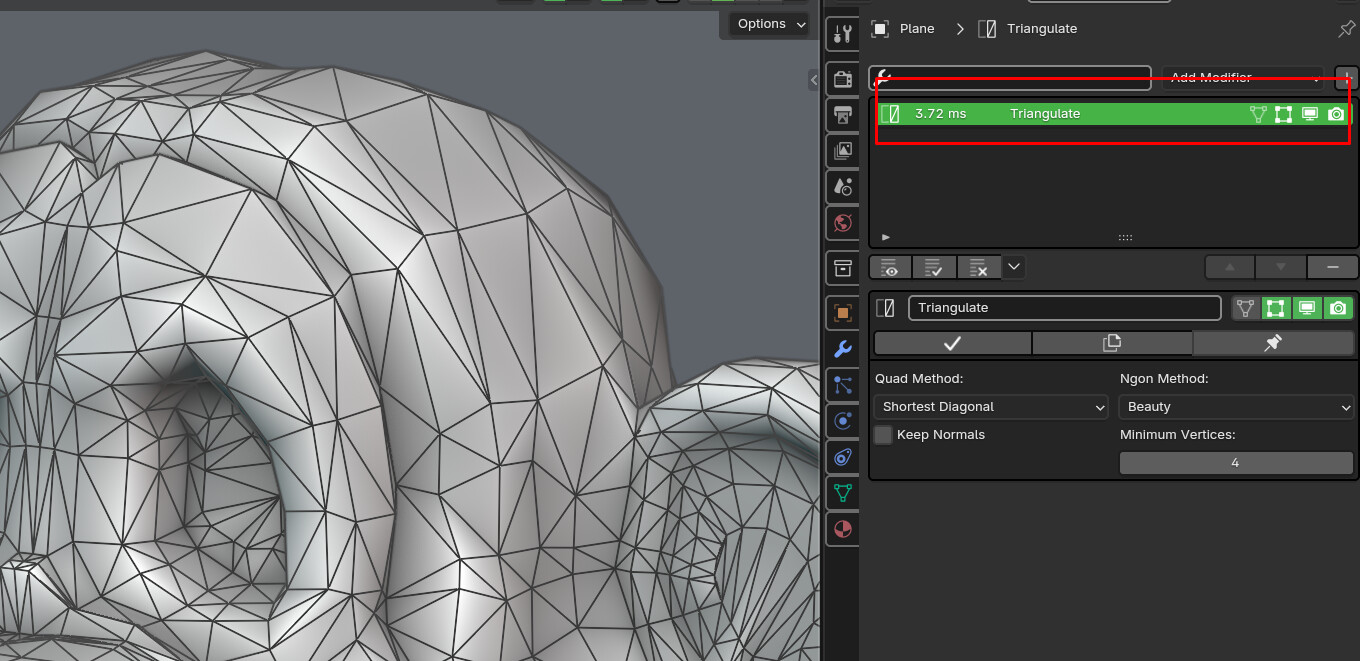Open the Material properties tab
The image size is (1360, 661).
point(843,528)
